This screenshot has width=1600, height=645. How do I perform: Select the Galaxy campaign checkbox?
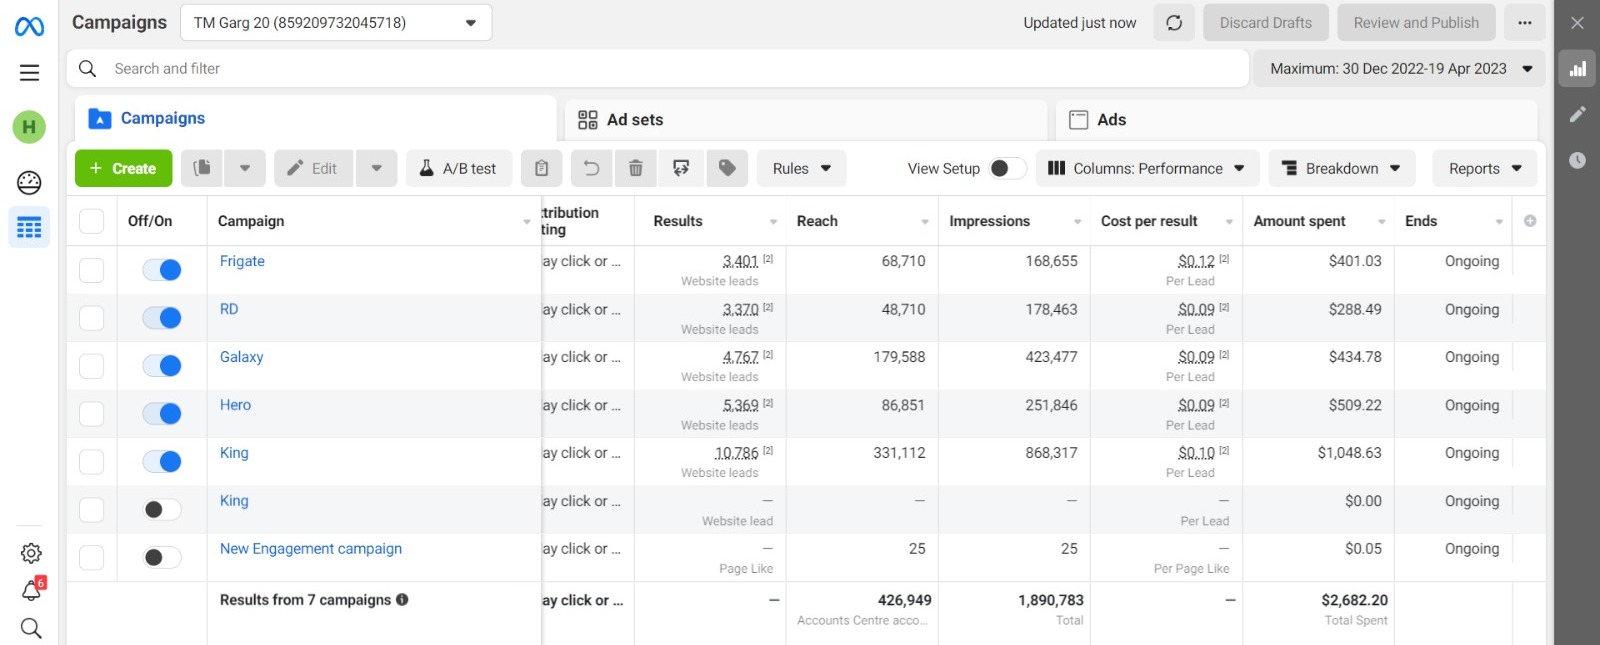point(91,366)
